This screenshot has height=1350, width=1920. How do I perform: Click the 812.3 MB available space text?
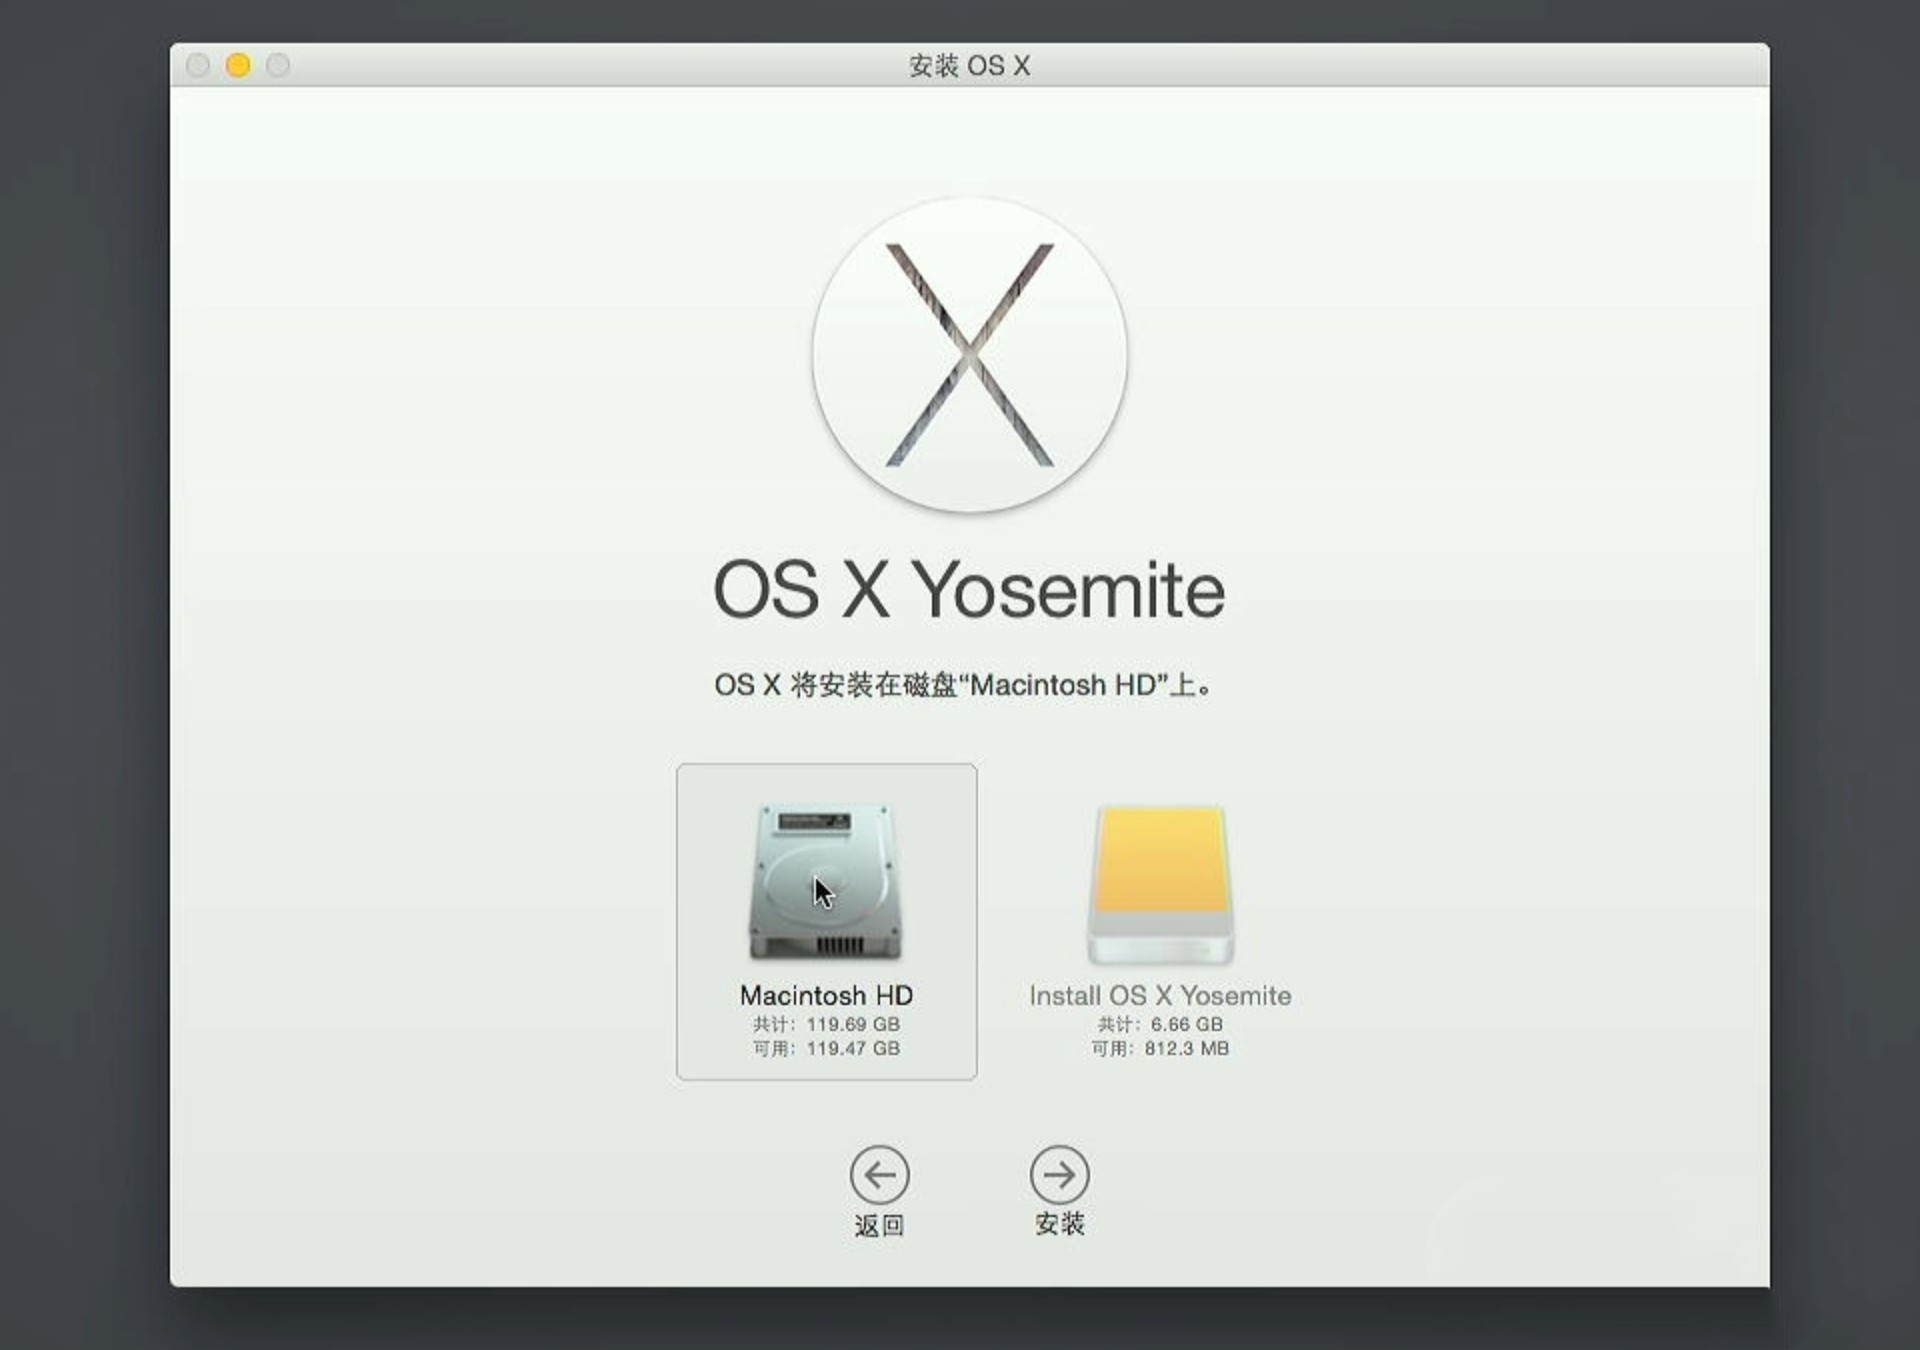click(1186, 1048)
